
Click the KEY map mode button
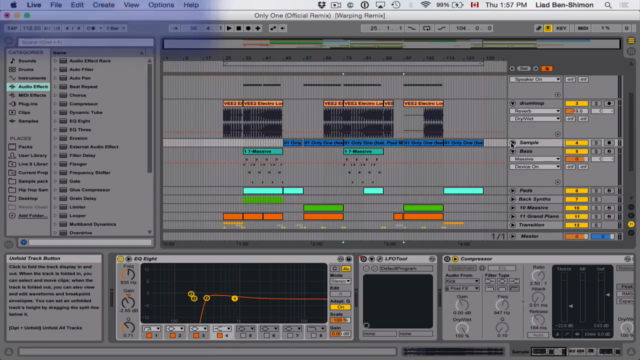pyautogui.click(x=561, y=28)
